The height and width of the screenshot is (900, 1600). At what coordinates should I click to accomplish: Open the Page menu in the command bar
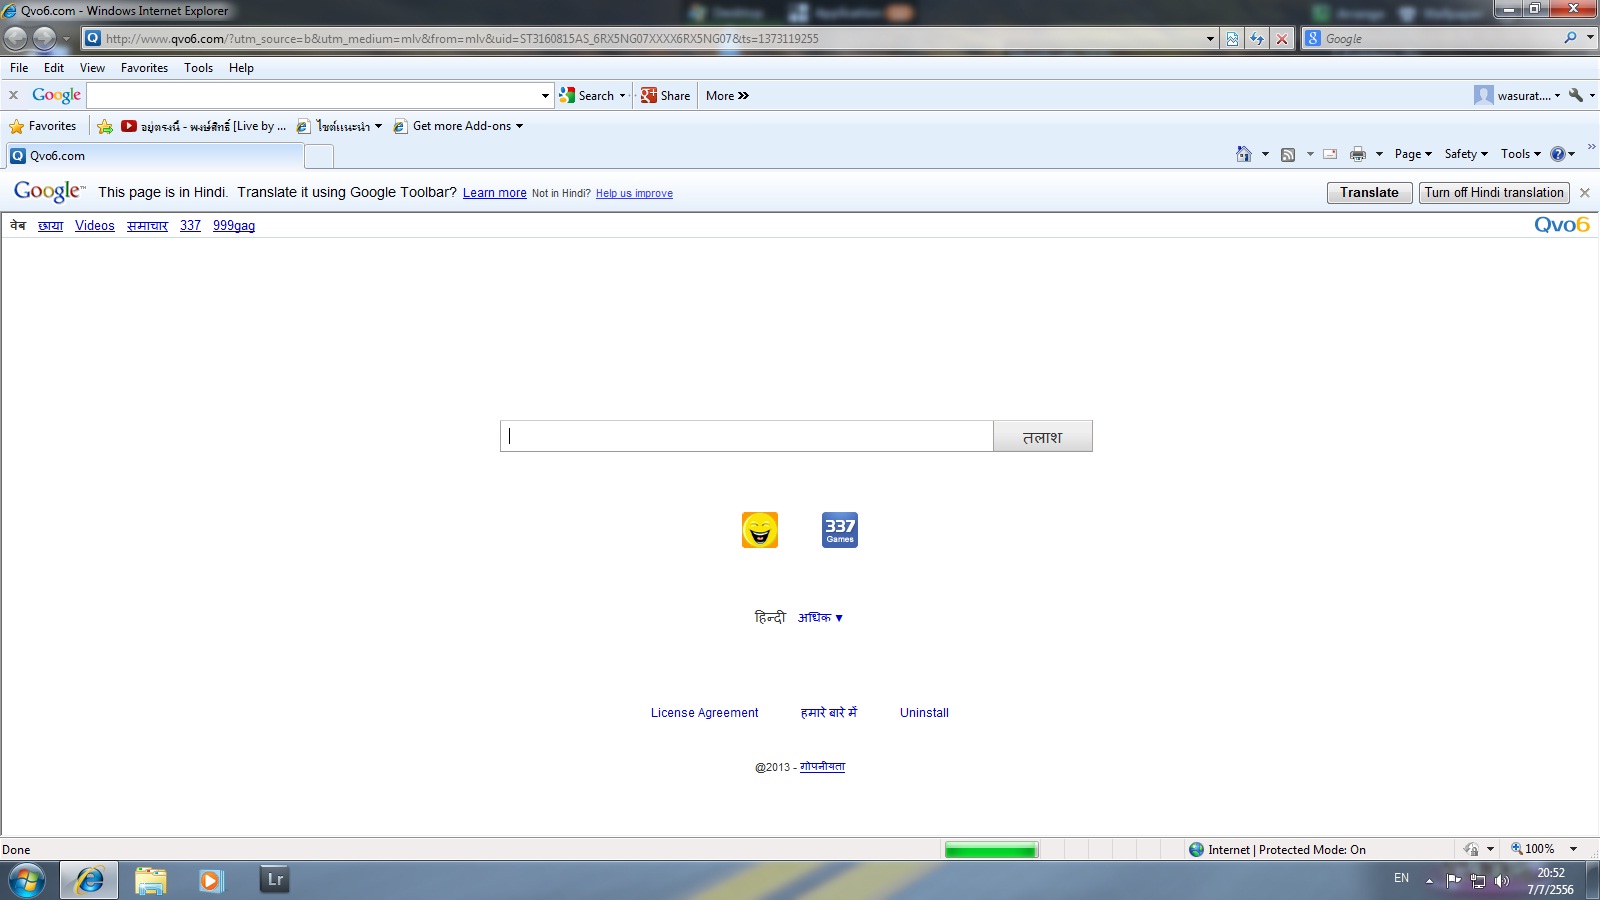coord(1413,154)
